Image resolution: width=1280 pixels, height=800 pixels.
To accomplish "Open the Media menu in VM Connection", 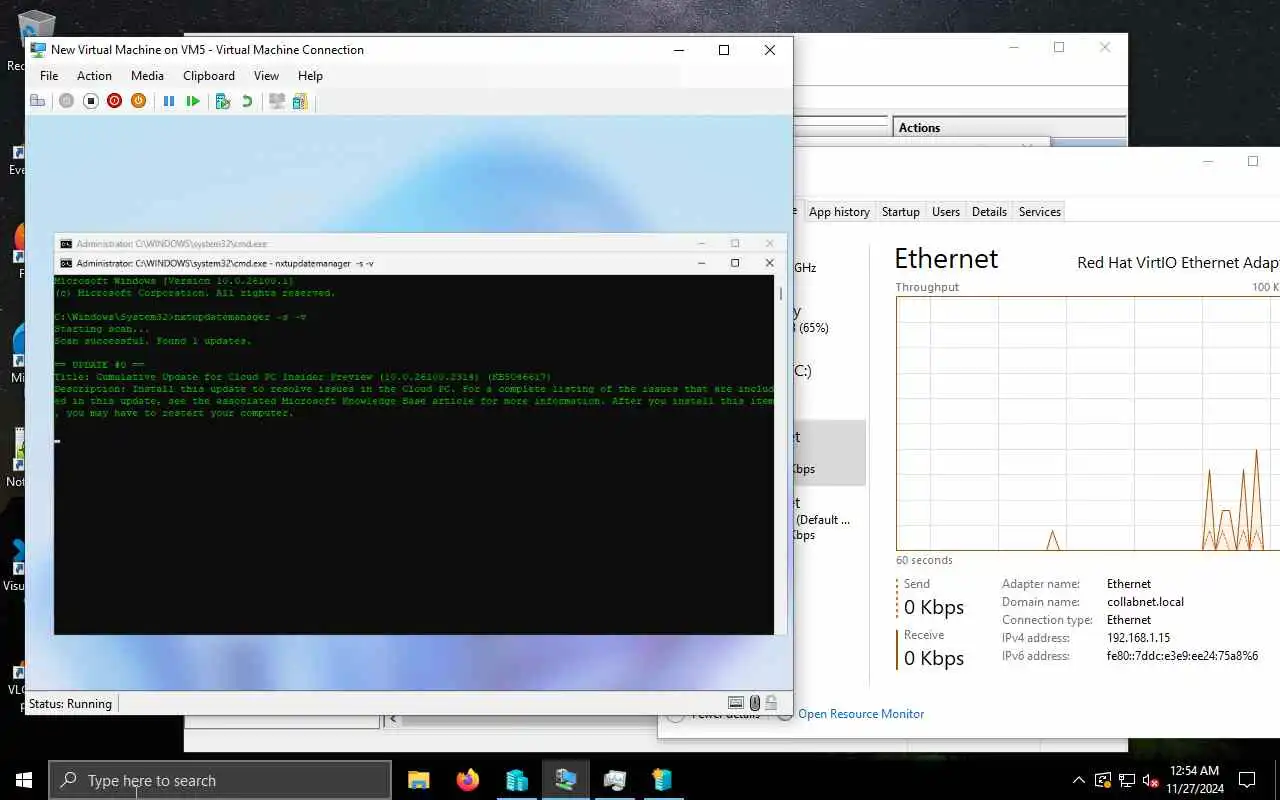I will pyautogui.click(x=147, y=76).
